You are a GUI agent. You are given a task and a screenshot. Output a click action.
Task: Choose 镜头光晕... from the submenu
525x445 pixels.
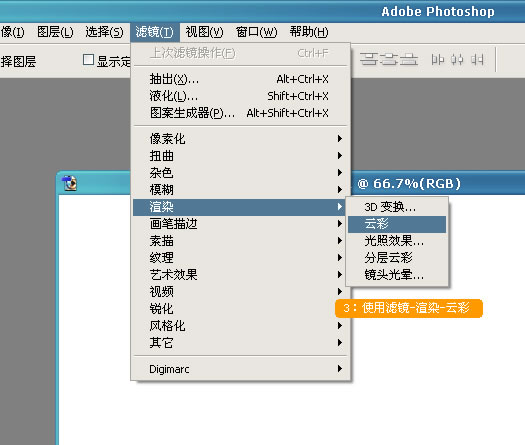(397, 275)
